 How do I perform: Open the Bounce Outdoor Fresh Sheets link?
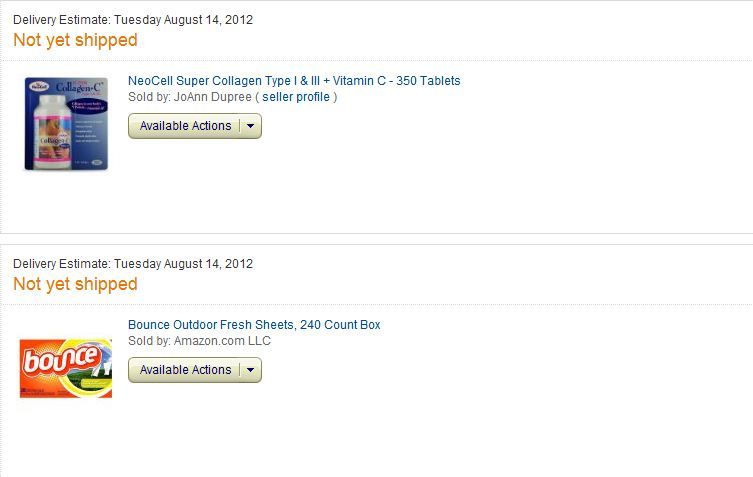pos(254,325)
